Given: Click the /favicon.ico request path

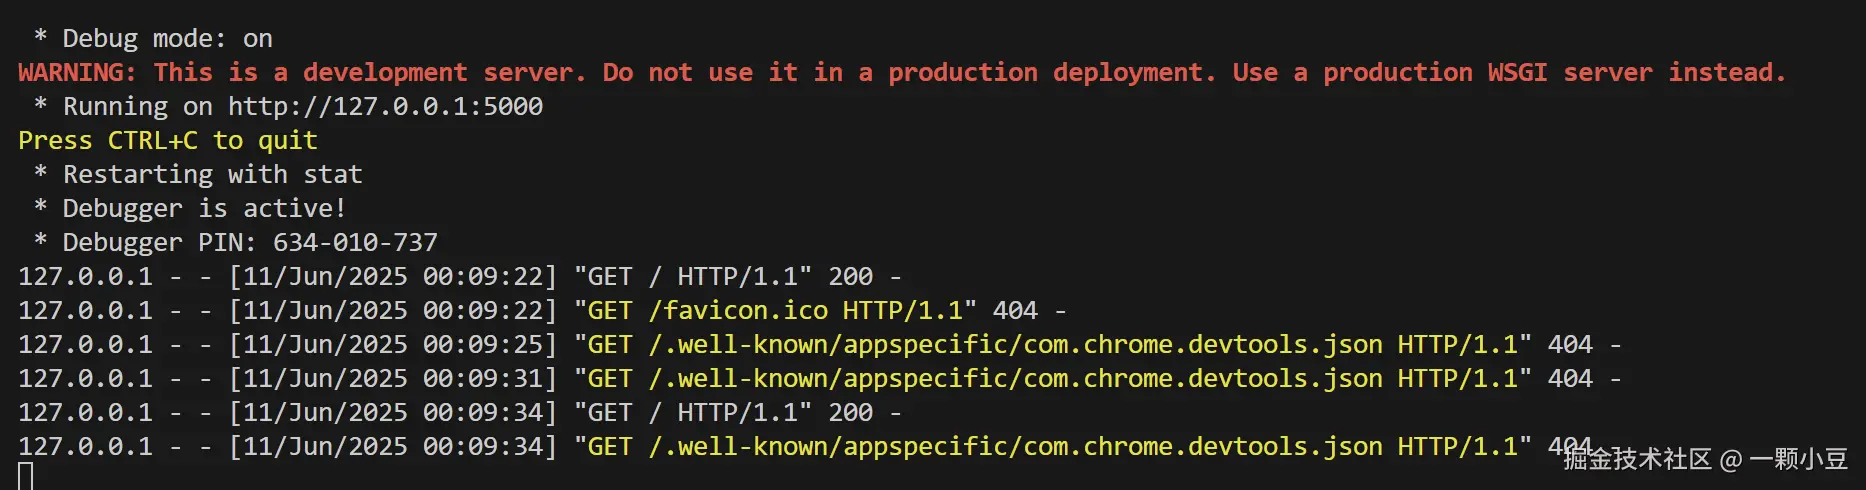Looking at the screenshot, I should tap(738, 310).
